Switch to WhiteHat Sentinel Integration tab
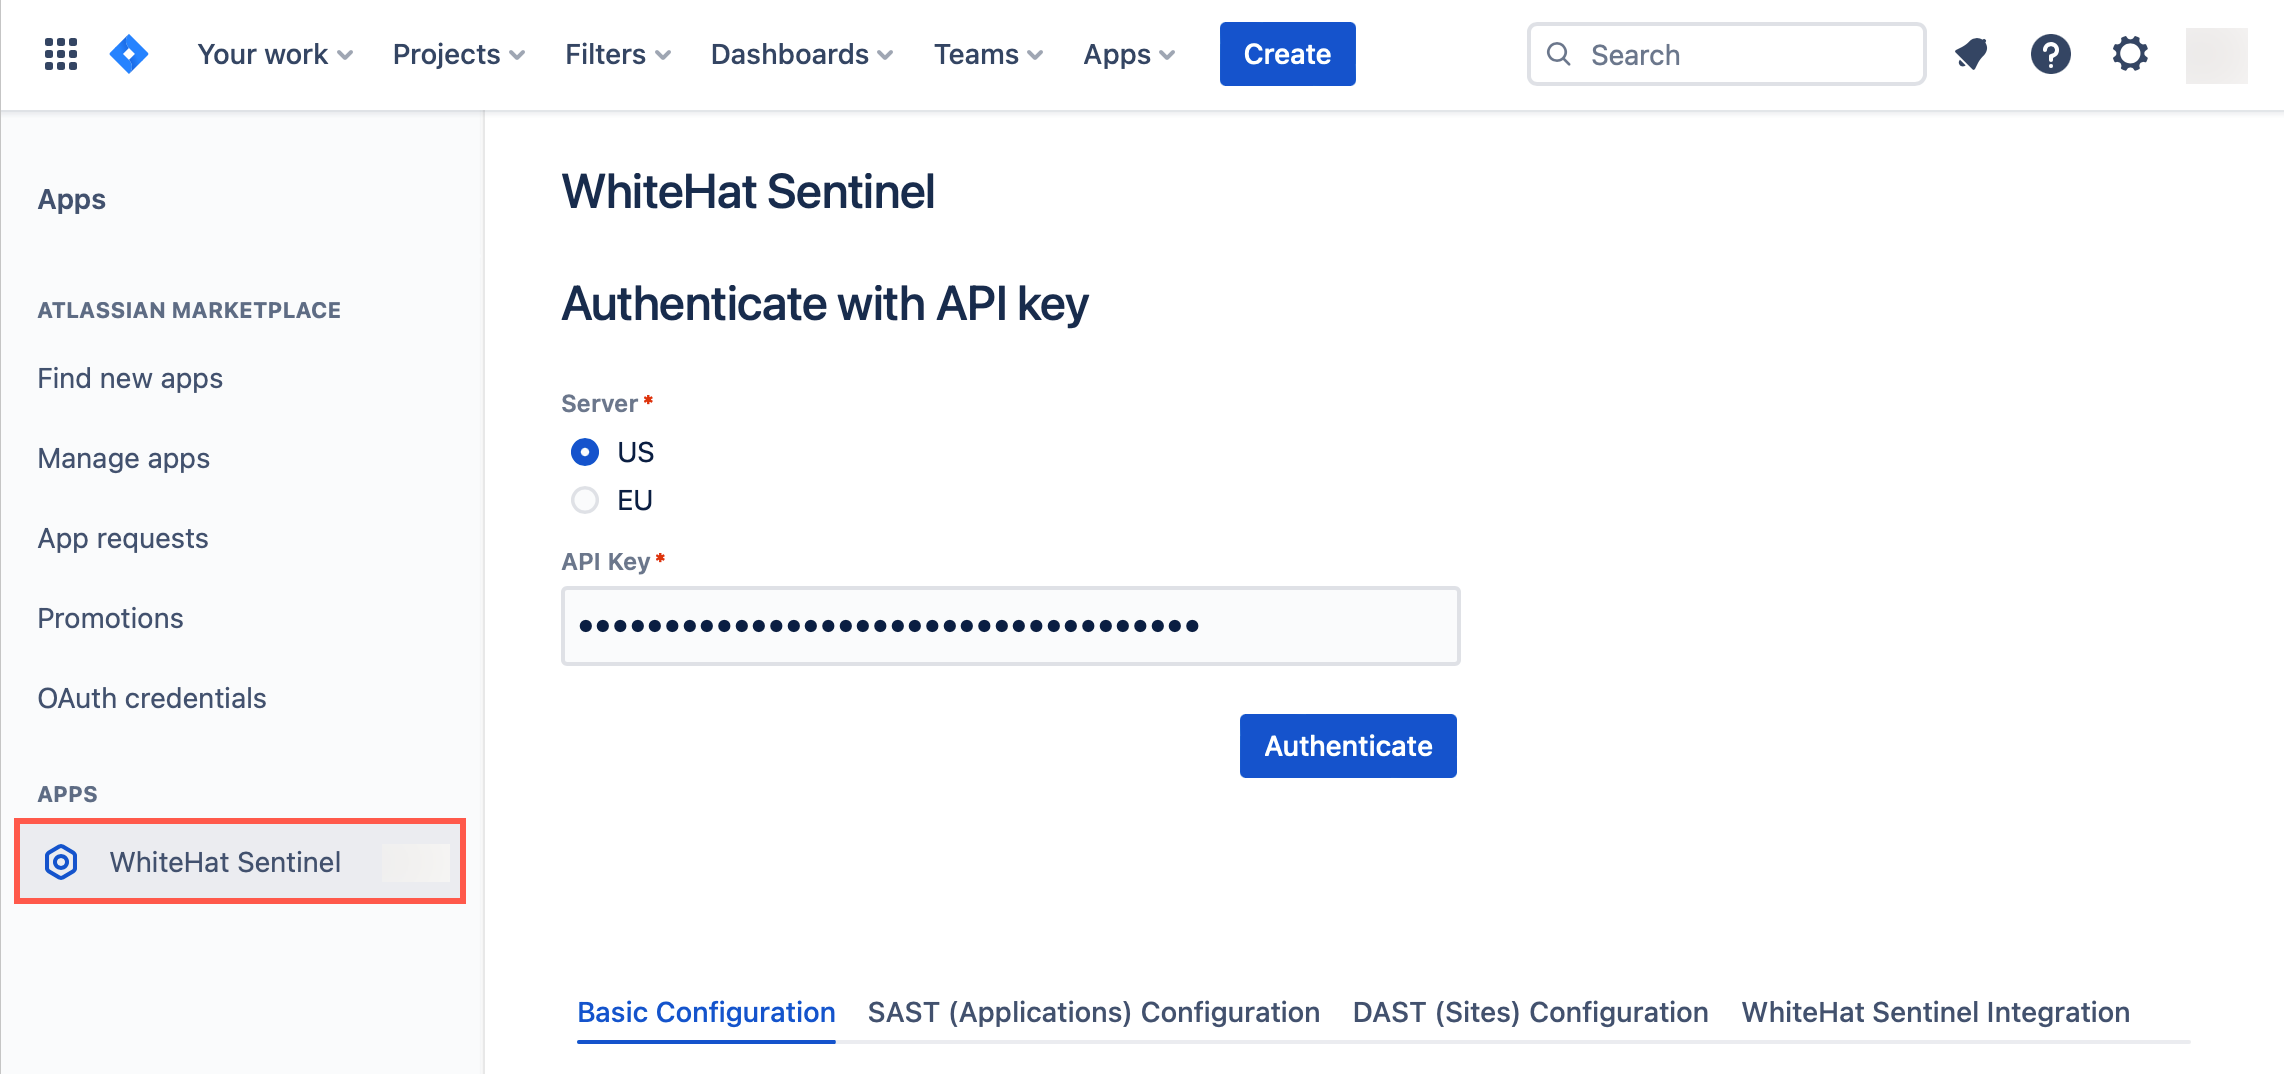Screen dimensions: 2284x1074 [1936, 1012]
